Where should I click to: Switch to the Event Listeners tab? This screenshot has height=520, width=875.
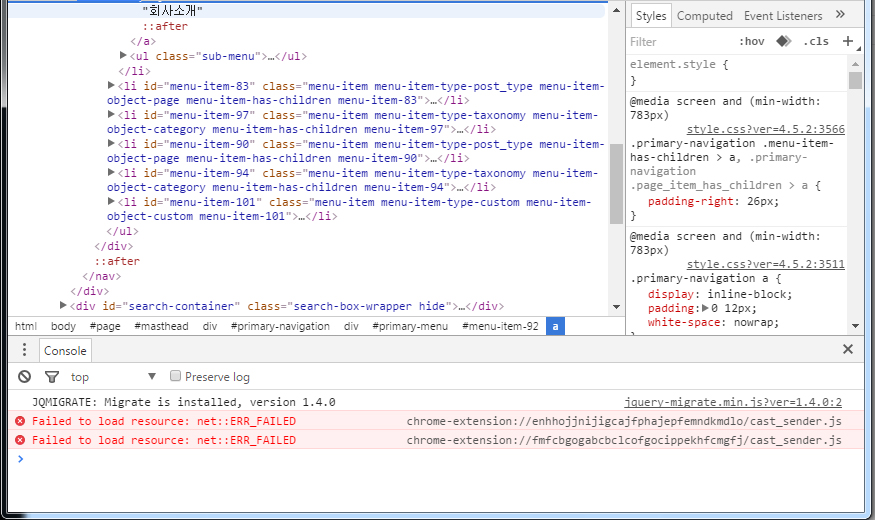tap(783, 16)
